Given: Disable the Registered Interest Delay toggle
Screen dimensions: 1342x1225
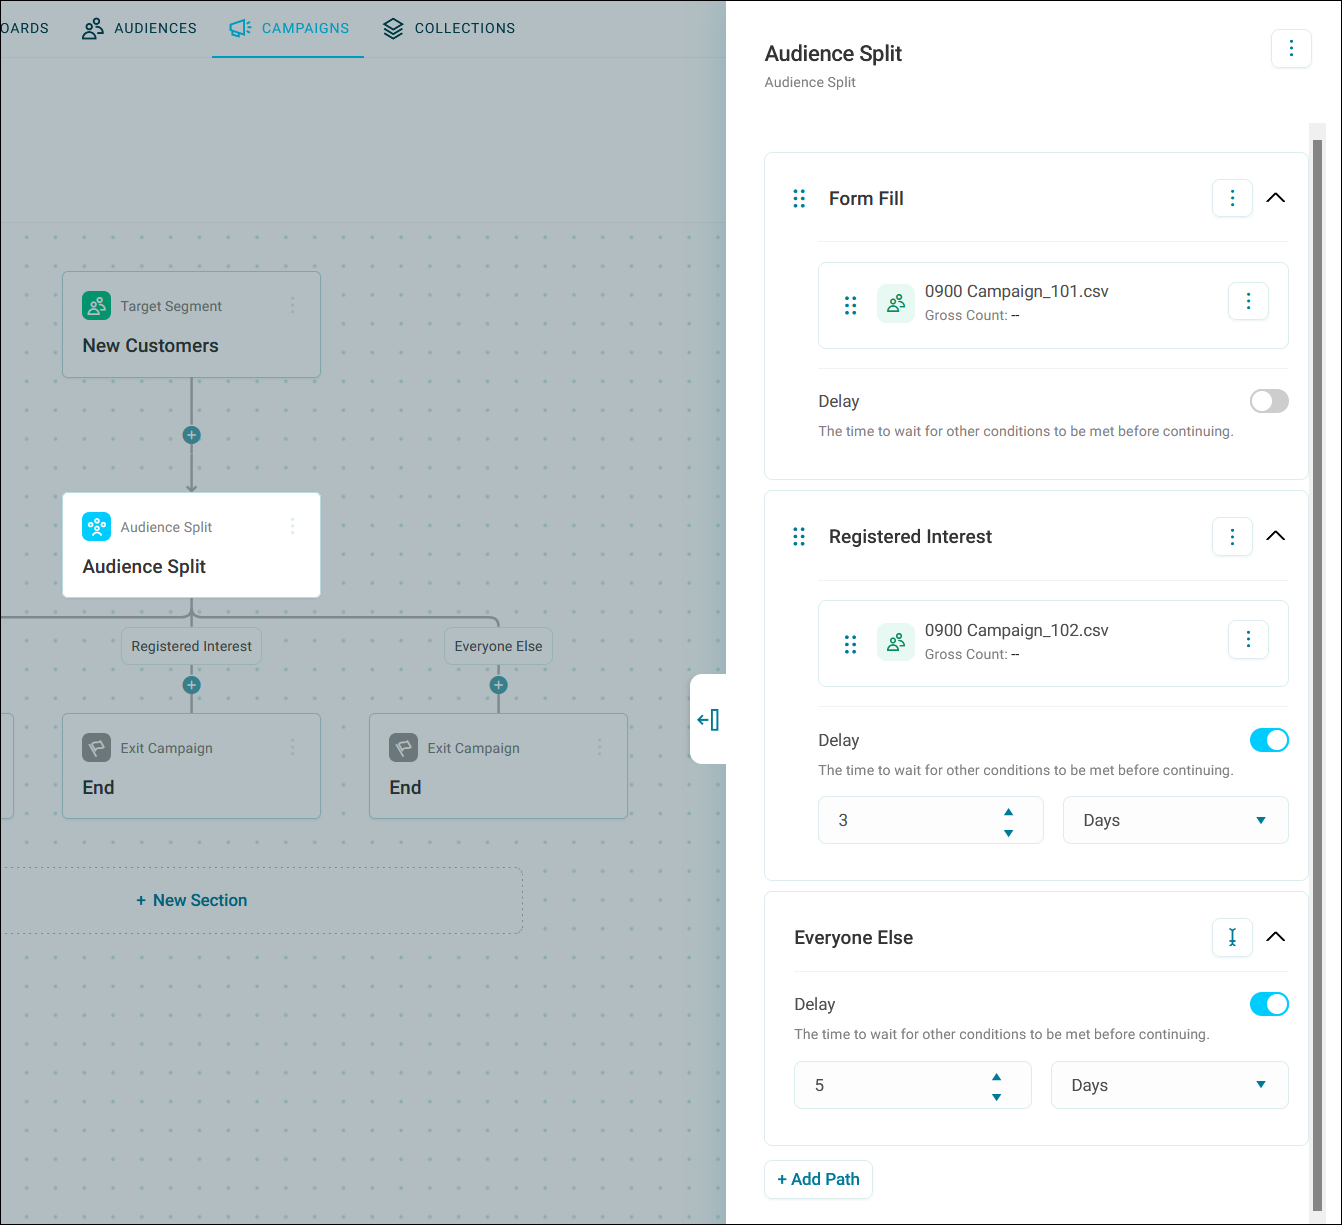Looking at the screenshot, I should click(1269, 740).
